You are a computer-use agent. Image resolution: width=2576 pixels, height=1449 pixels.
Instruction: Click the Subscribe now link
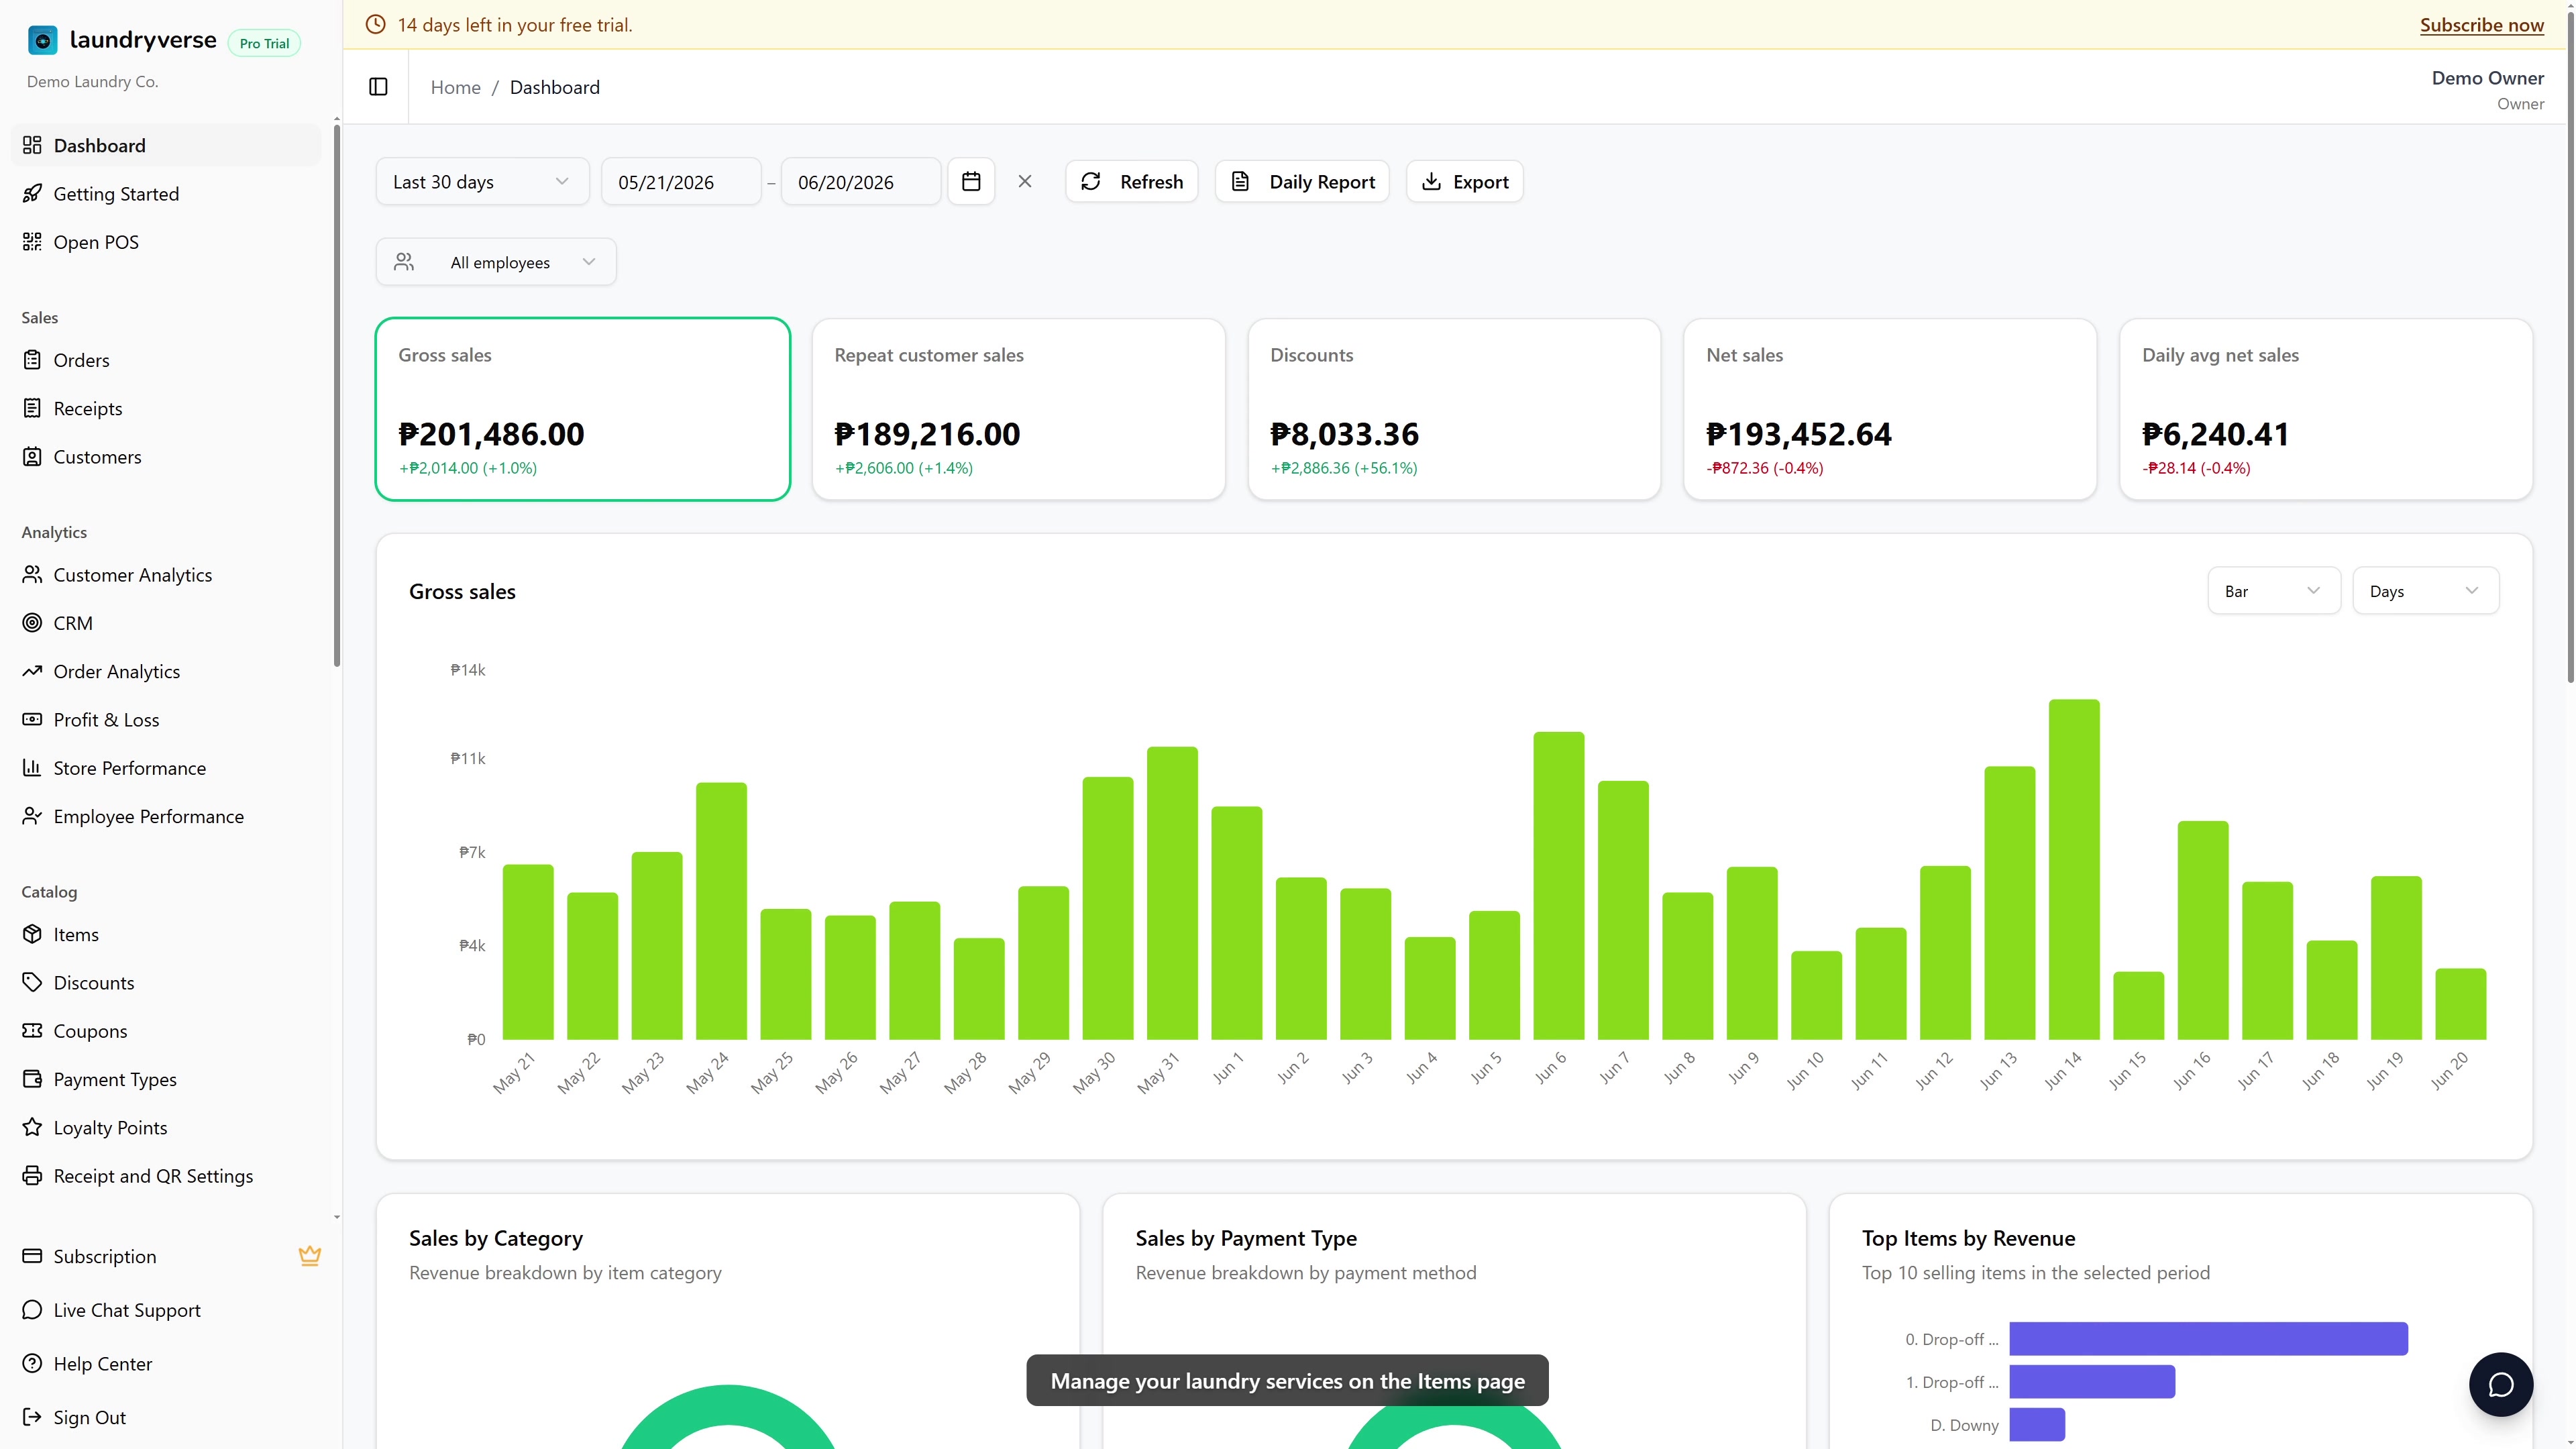click(x=2481, y=25)
